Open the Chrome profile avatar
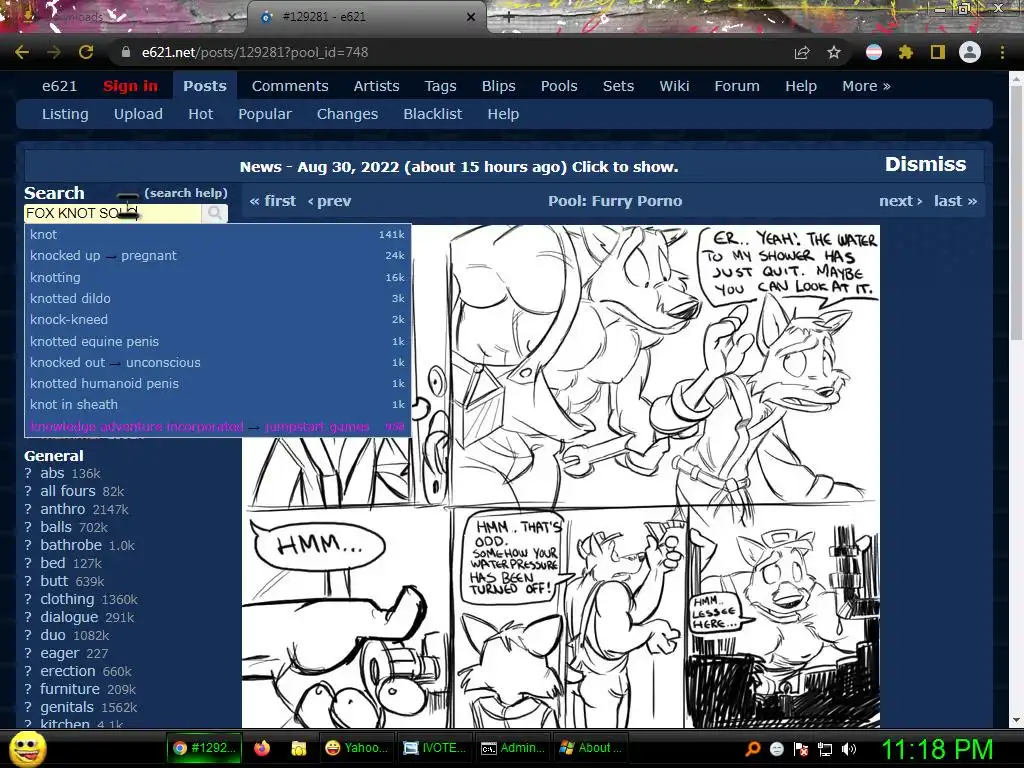The height and width of the screenshot is (768, 1024). click(x=970, y=52)
